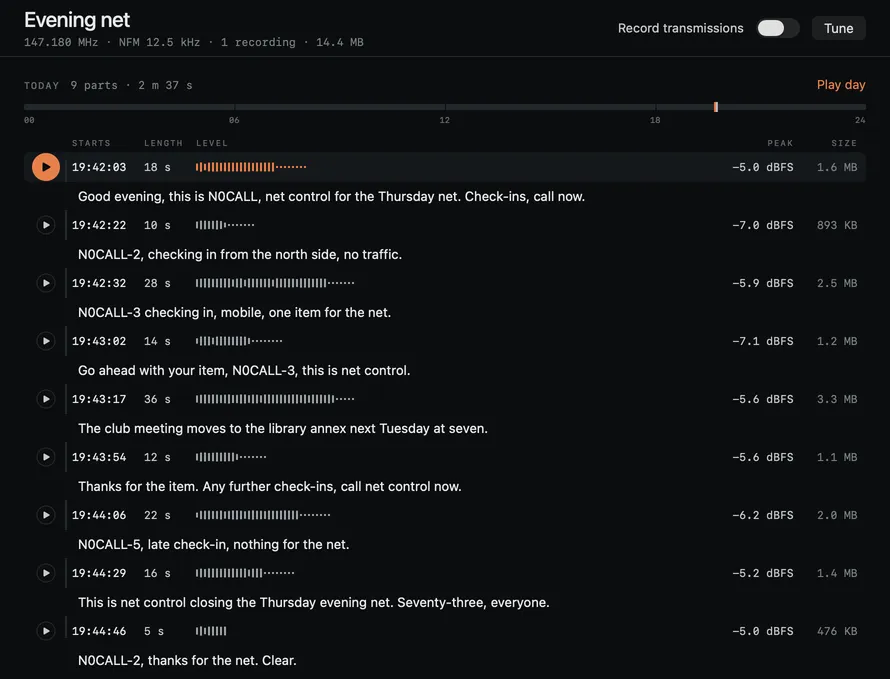
Task: Click the 893 KB size value
Action: point(837,225)
